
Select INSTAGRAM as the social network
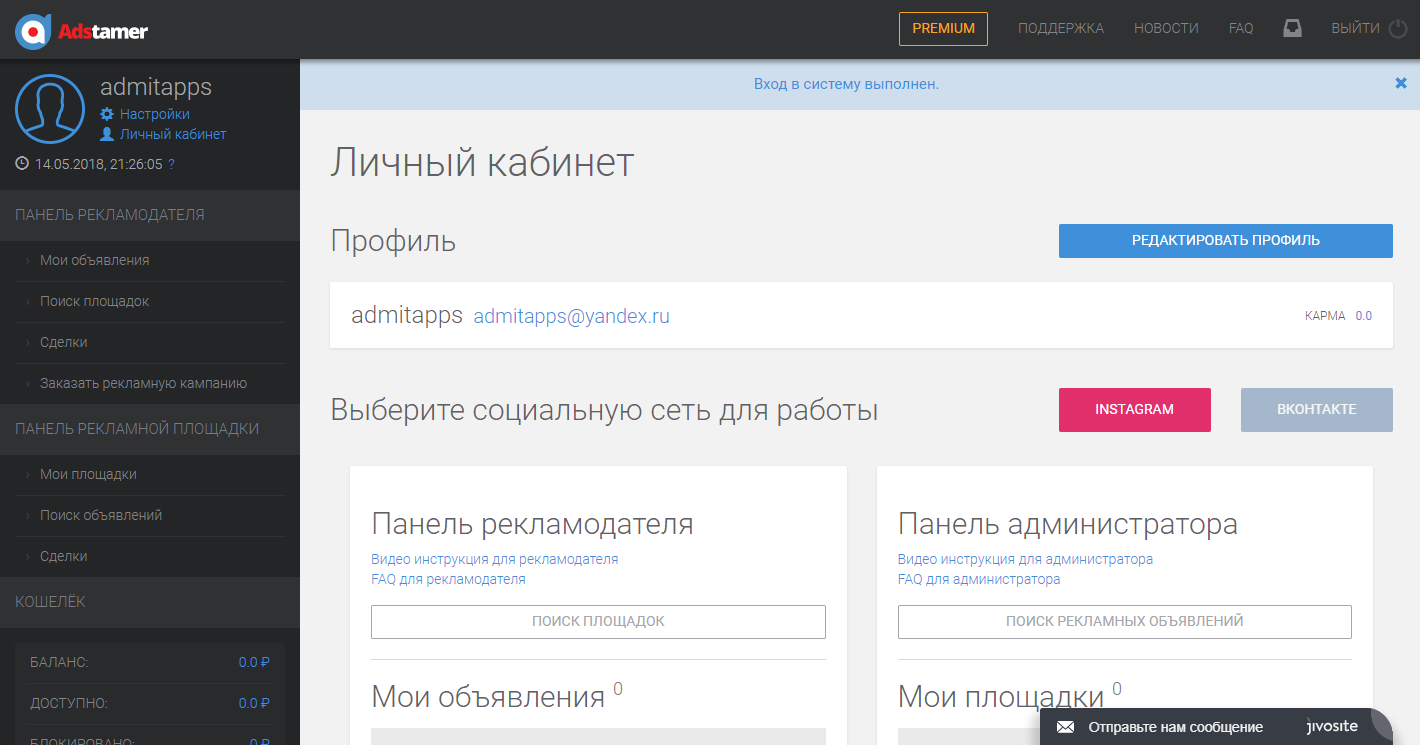[1134, 410]
